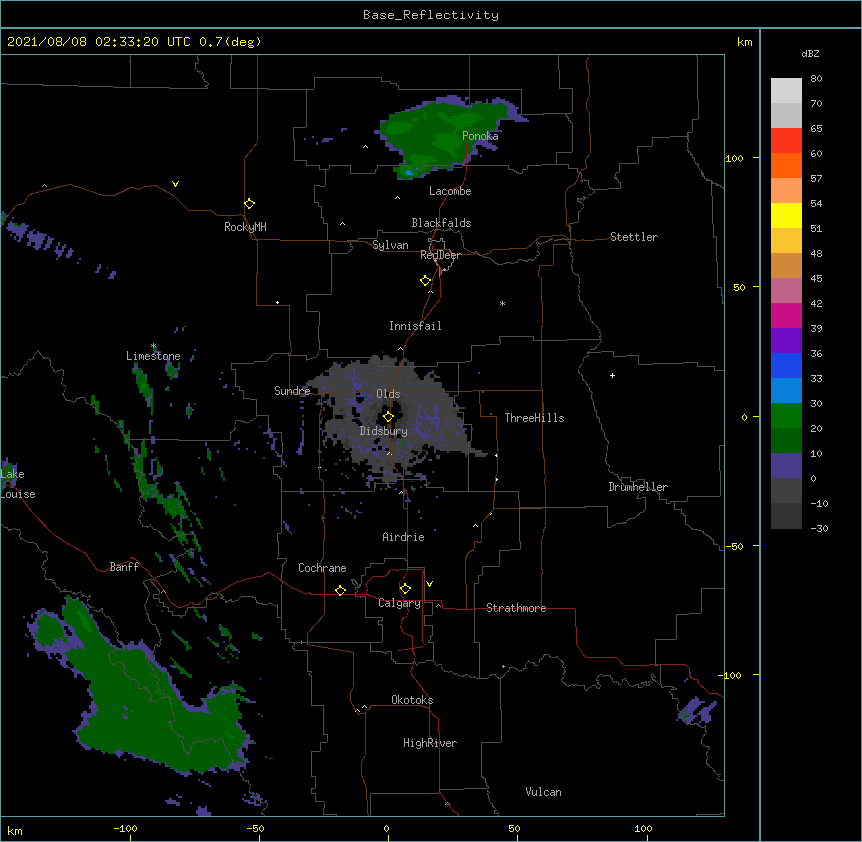Pick the red 60-65 dBZ legend color
862x842 pixels.
point(786,141)
